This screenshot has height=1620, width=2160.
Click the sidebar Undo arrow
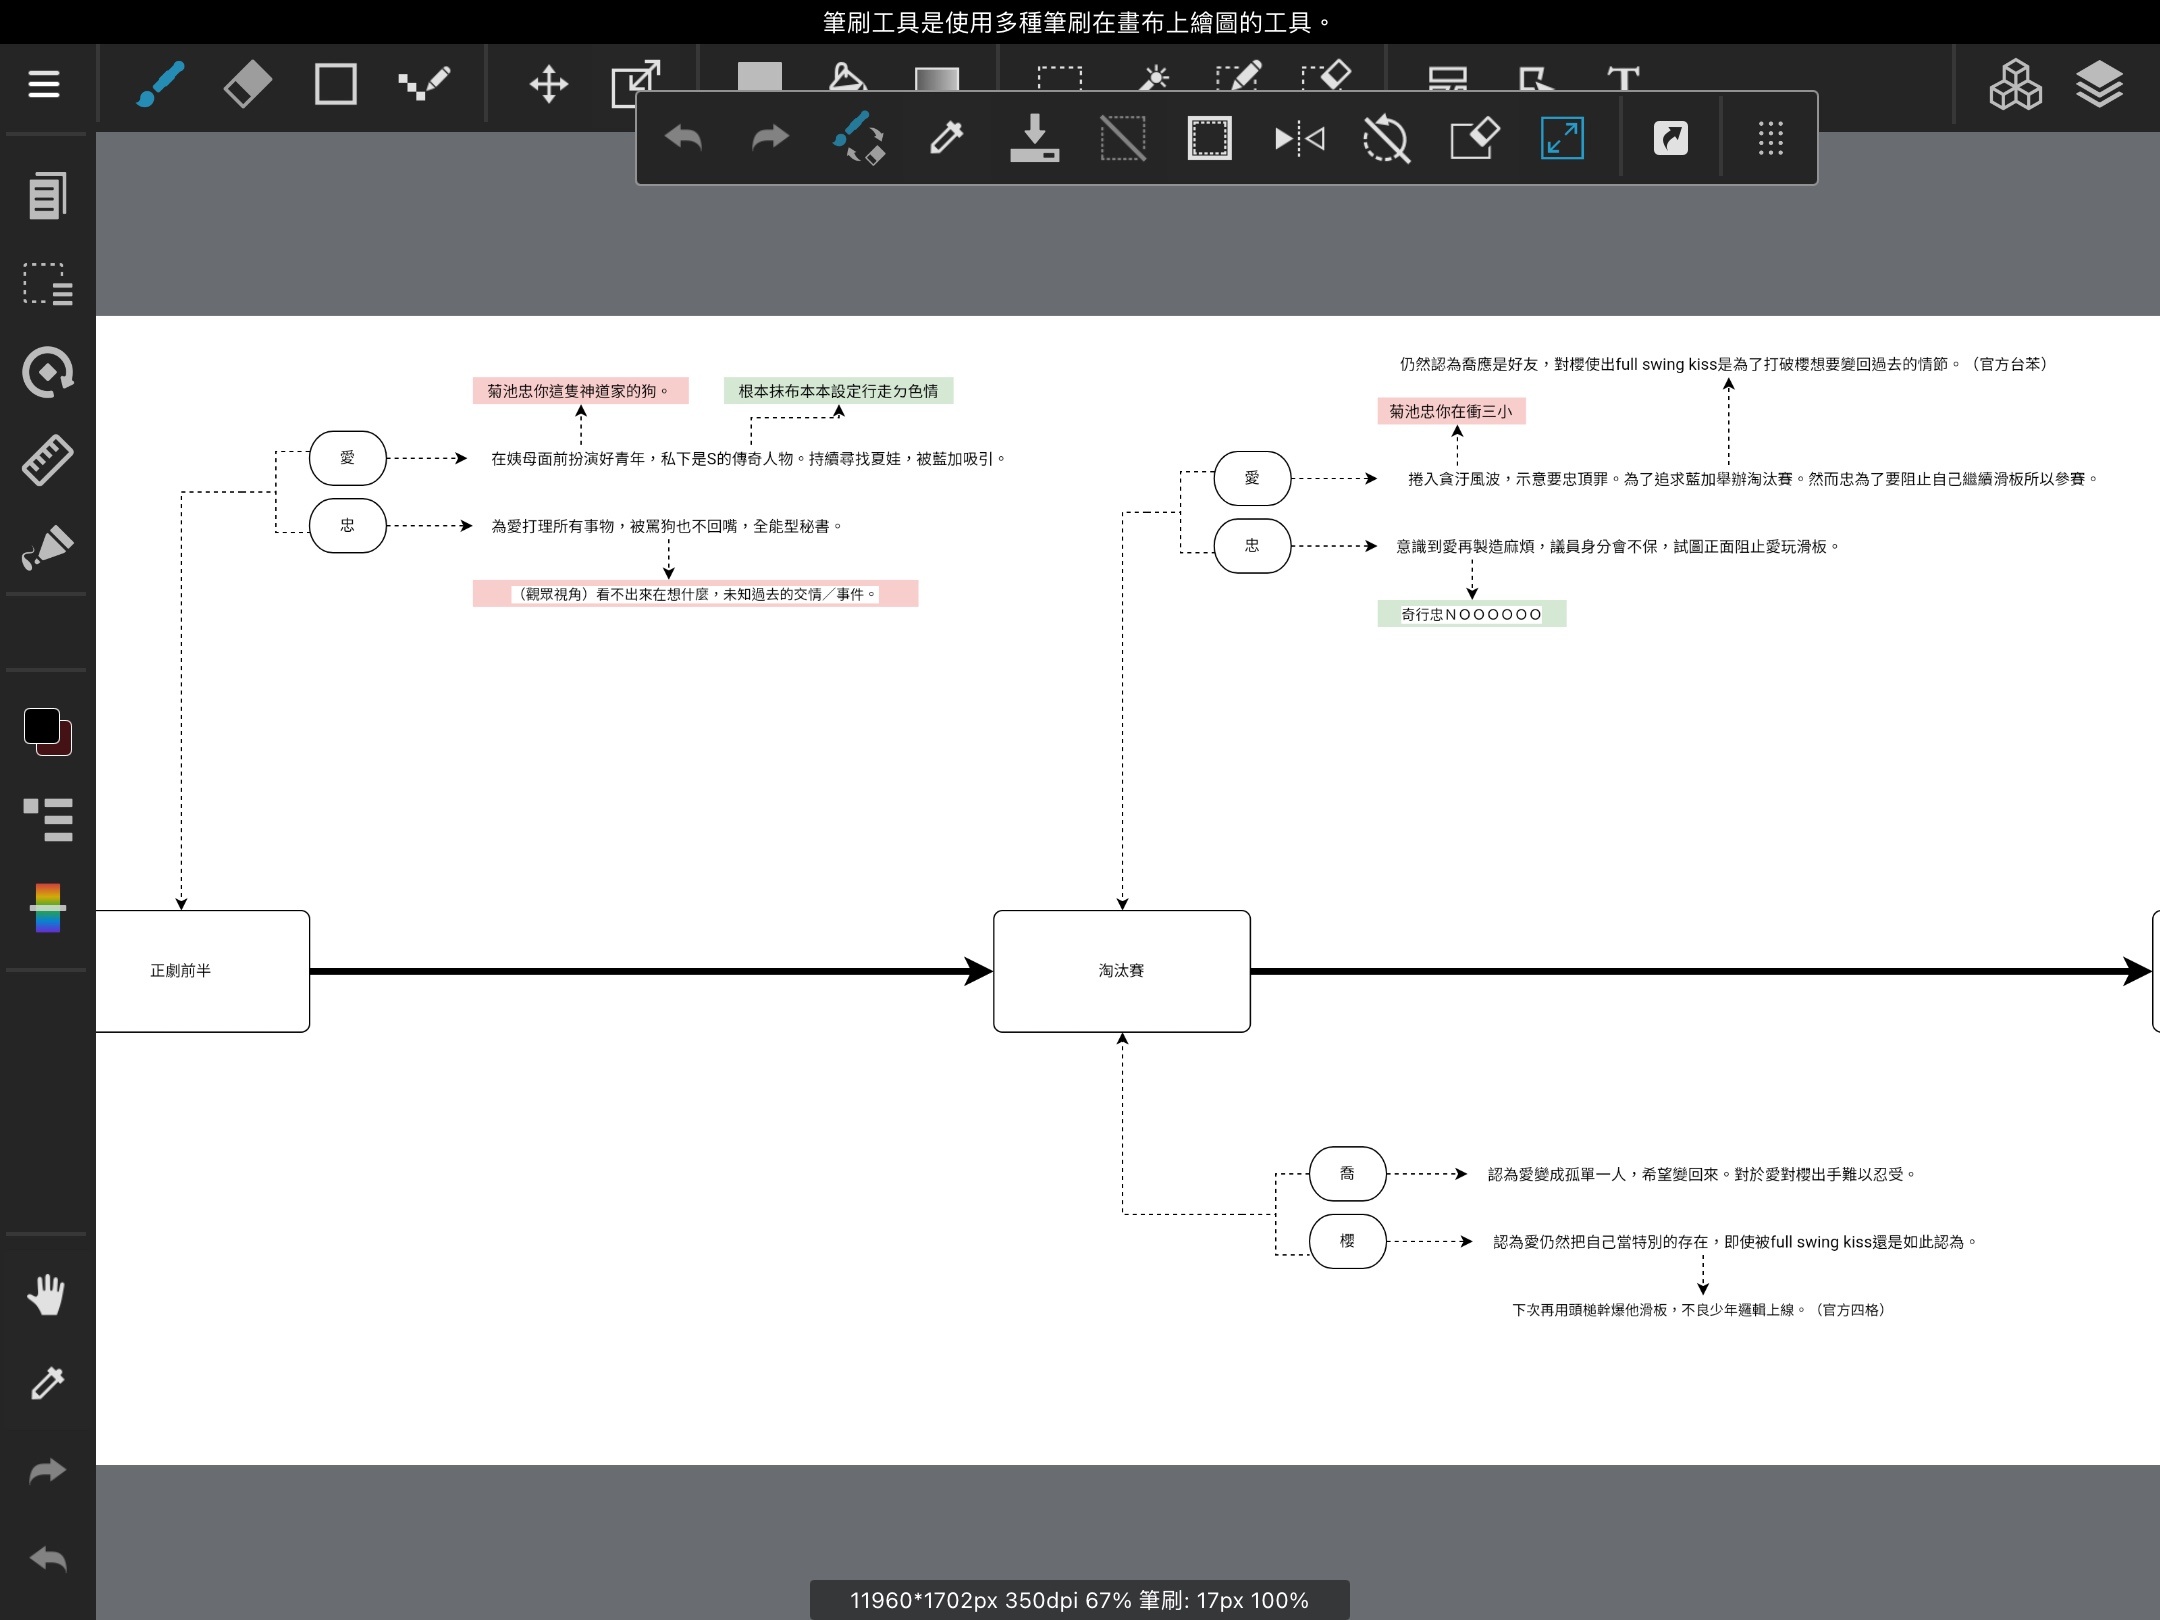click(x=47, y=1559)
